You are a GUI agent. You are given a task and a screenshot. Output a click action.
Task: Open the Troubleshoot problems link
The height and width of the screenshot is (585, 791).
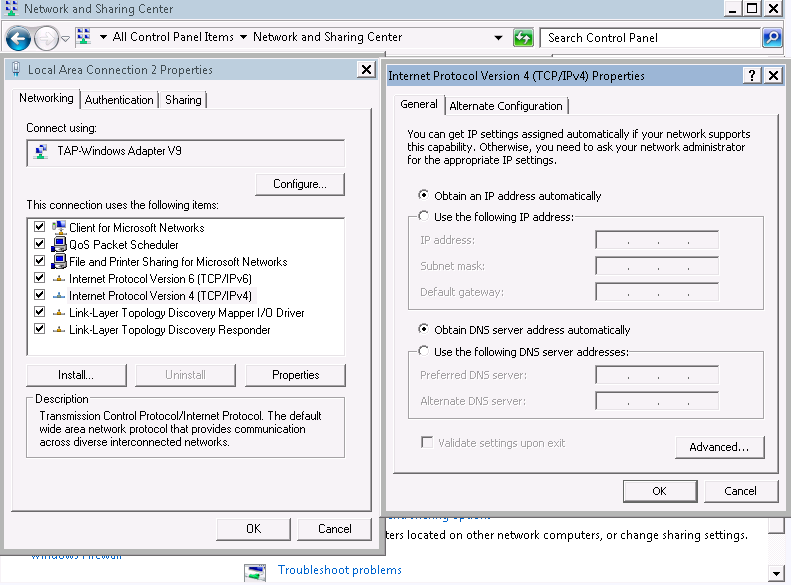coord(340,570)
